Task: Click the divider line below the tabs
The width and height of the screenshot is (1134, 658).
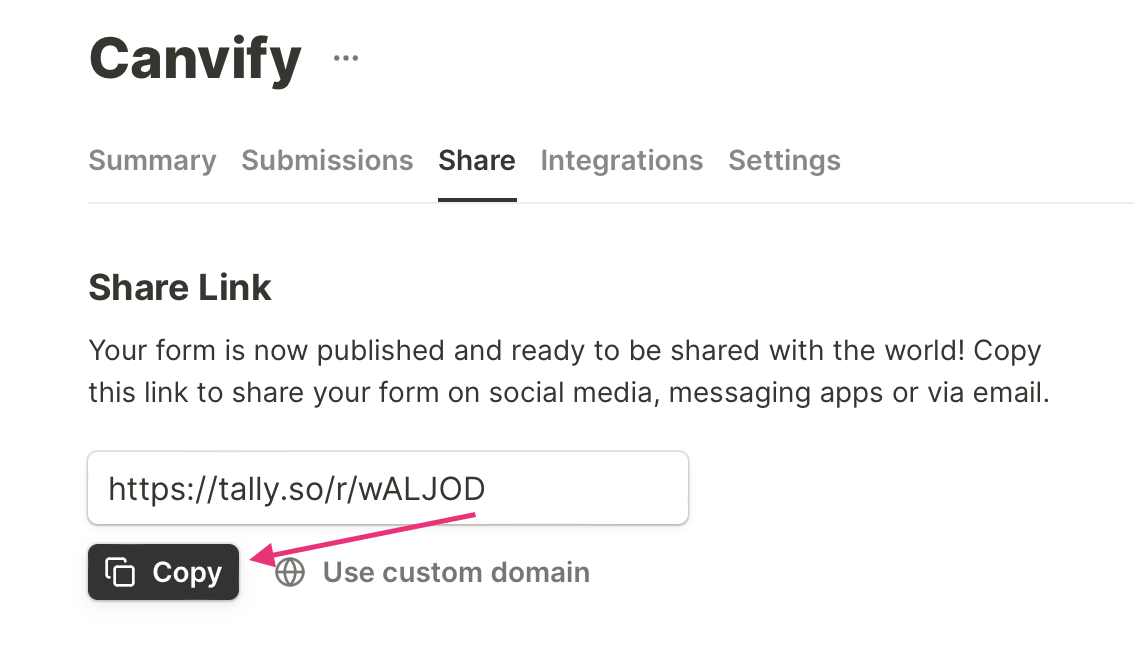Action: click(800, 203)
